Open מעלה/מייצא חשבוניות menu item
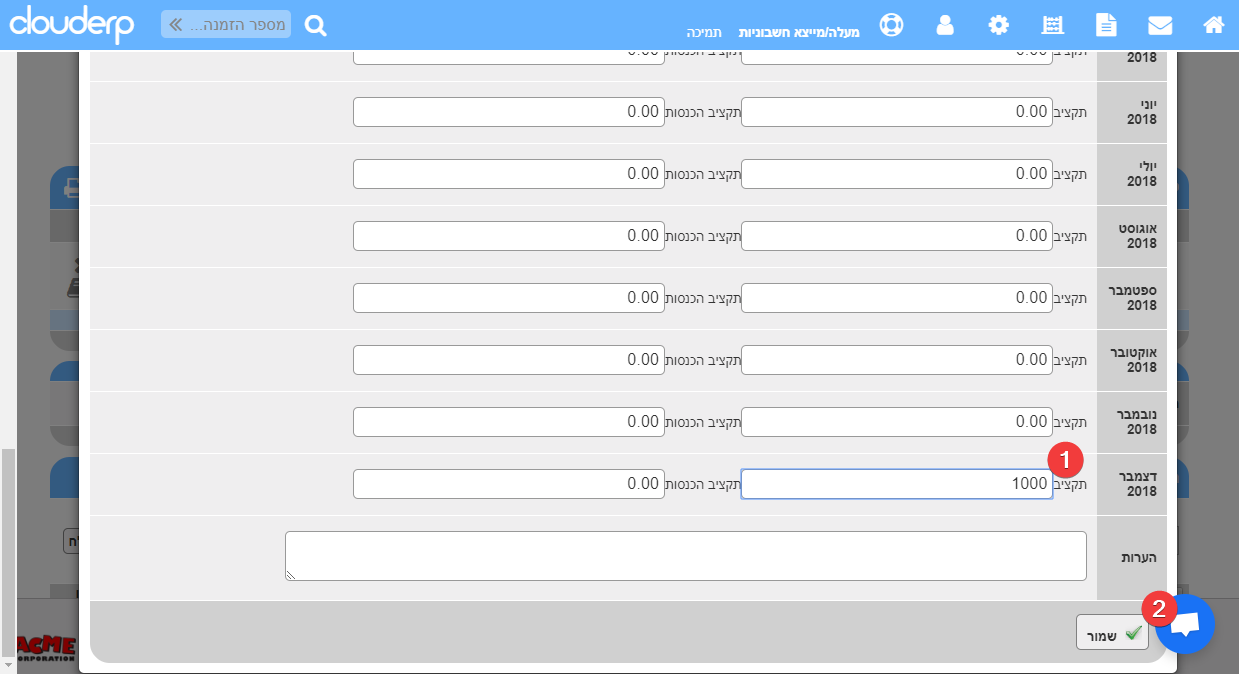 click(x=799, y=32)
